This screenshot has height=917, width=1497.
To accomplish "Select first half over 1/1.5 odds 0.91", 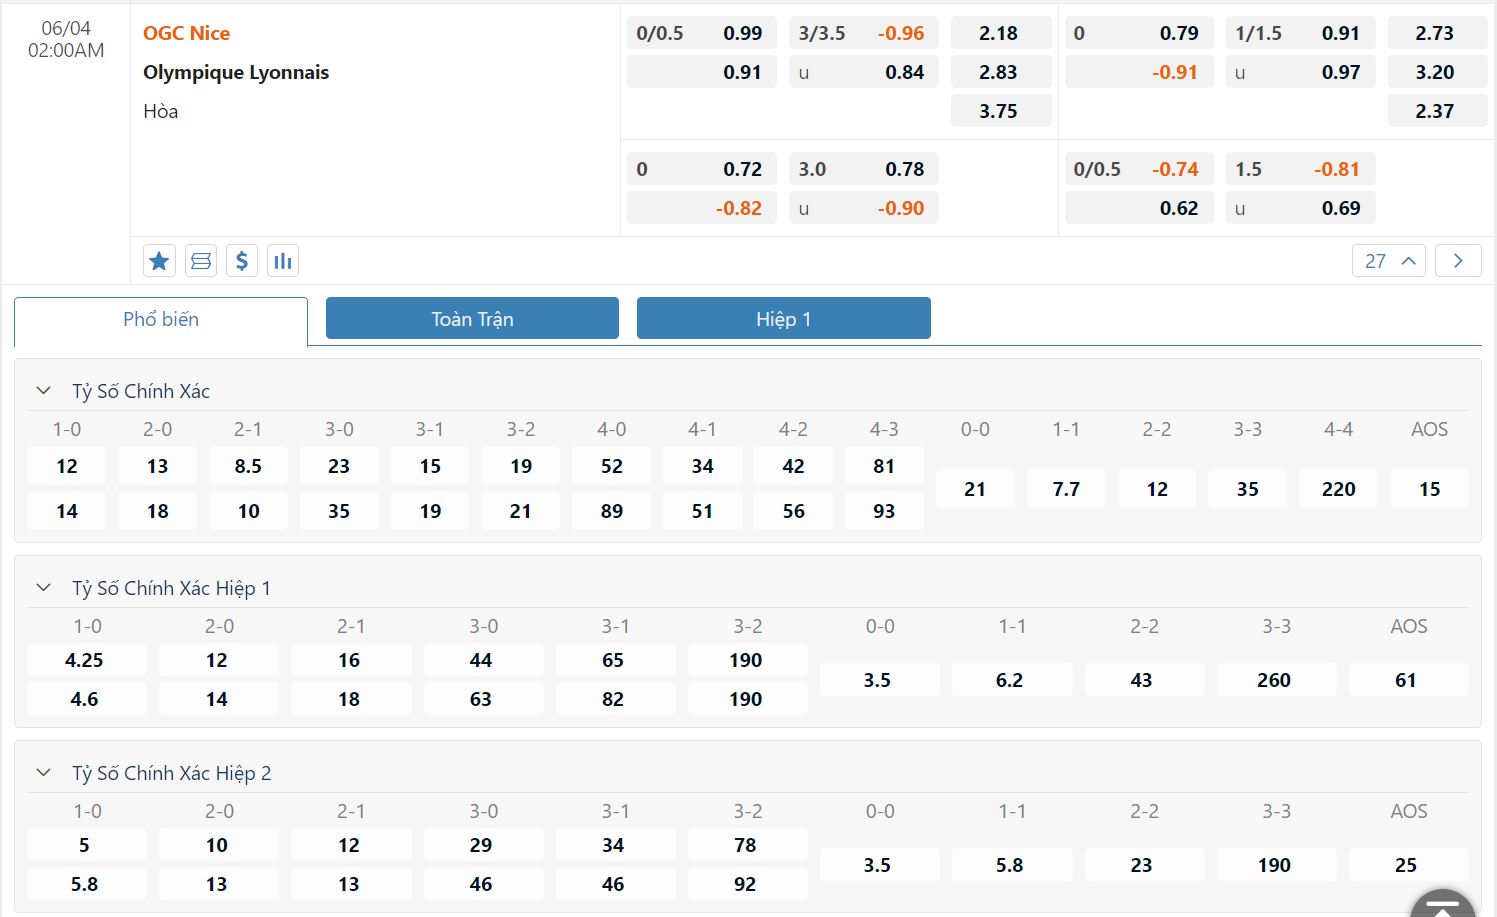I will pyautogui.click(x=1301, y=33).
